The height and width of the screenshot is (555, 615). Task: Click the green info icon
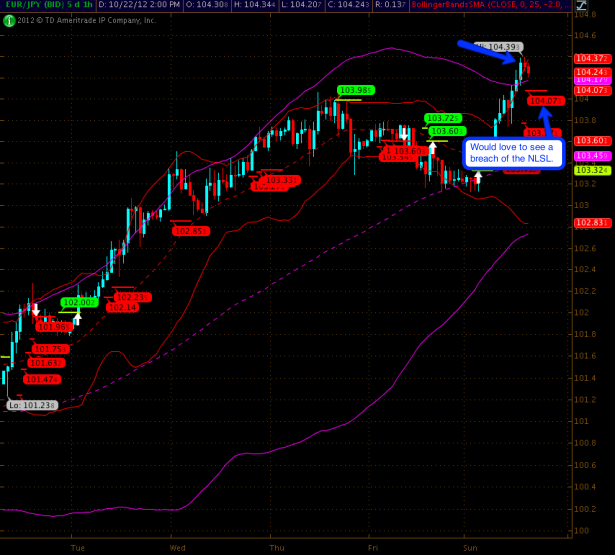coord(9,21)
